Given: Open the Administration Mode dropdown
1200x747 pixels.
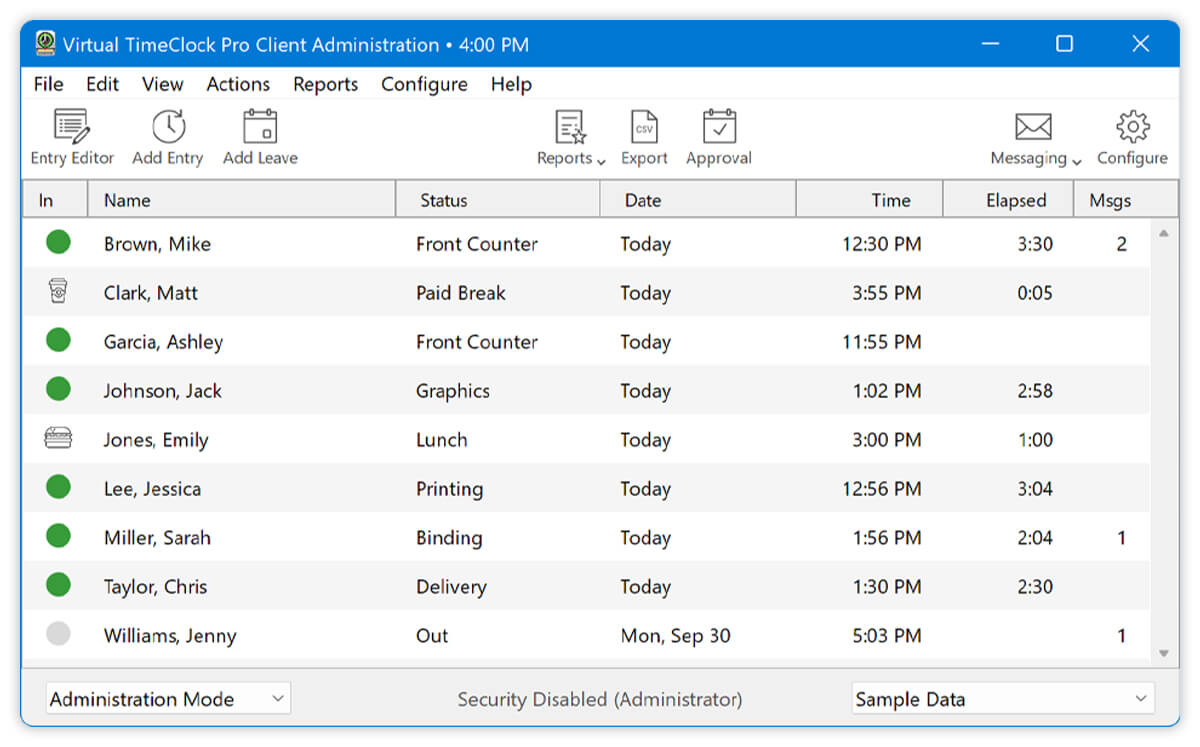Looking at the screenshot, I should pyautogui.click(x=167, y=698).
